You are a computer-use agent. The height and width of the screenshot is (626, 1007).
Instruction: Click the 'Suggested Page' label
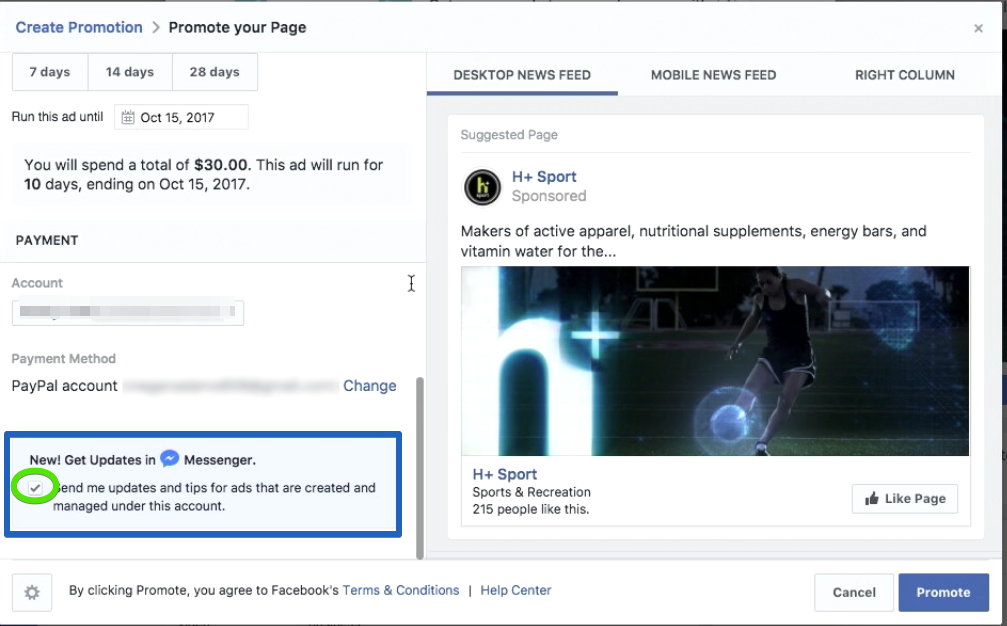coord(509,135)
